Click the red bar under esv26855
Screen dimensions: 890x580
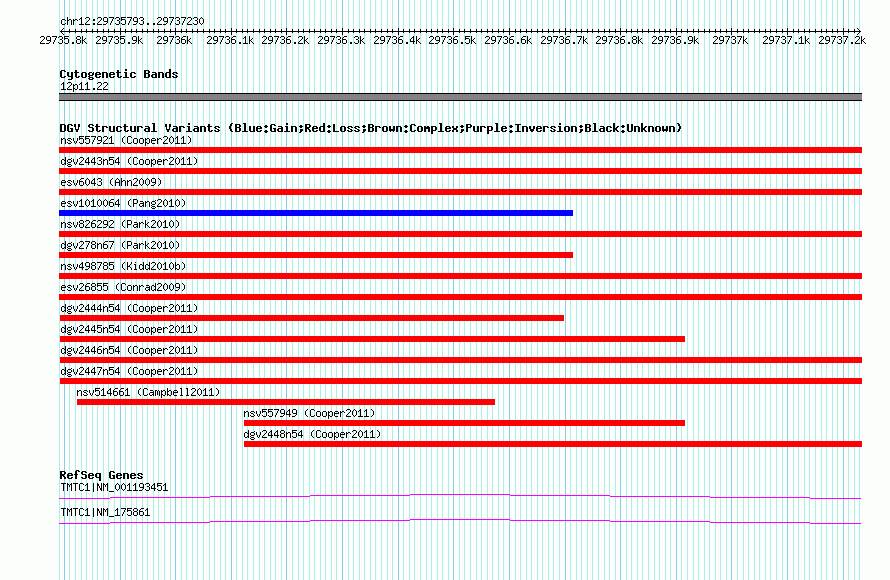click(x=460, y=297)
